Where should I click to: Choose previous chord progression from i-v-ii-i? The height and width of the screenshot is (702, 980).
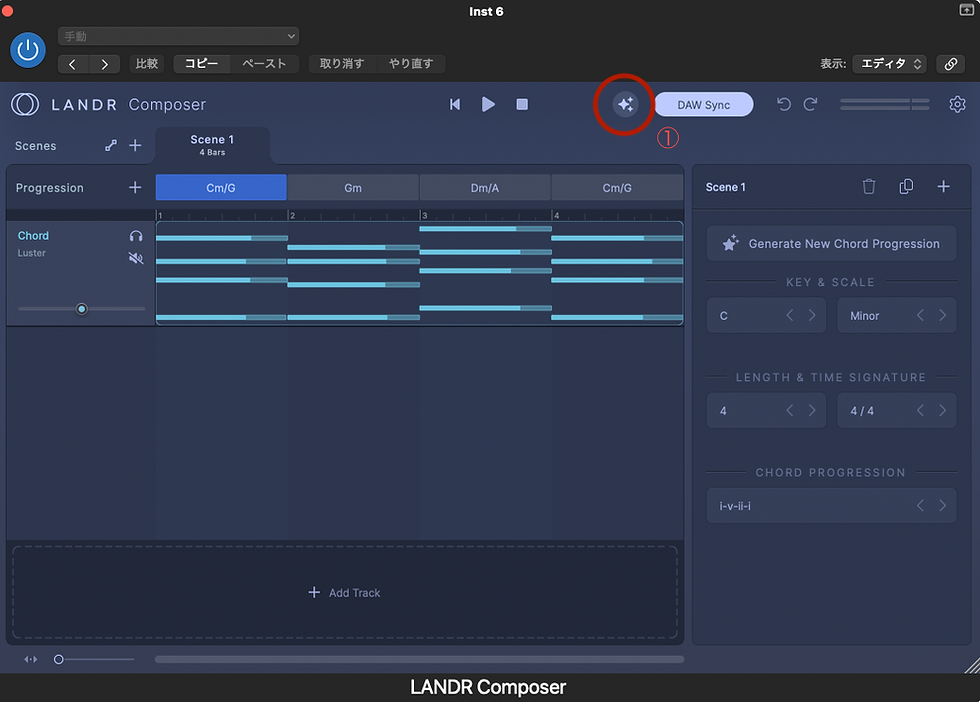click(x=920, y=506)
